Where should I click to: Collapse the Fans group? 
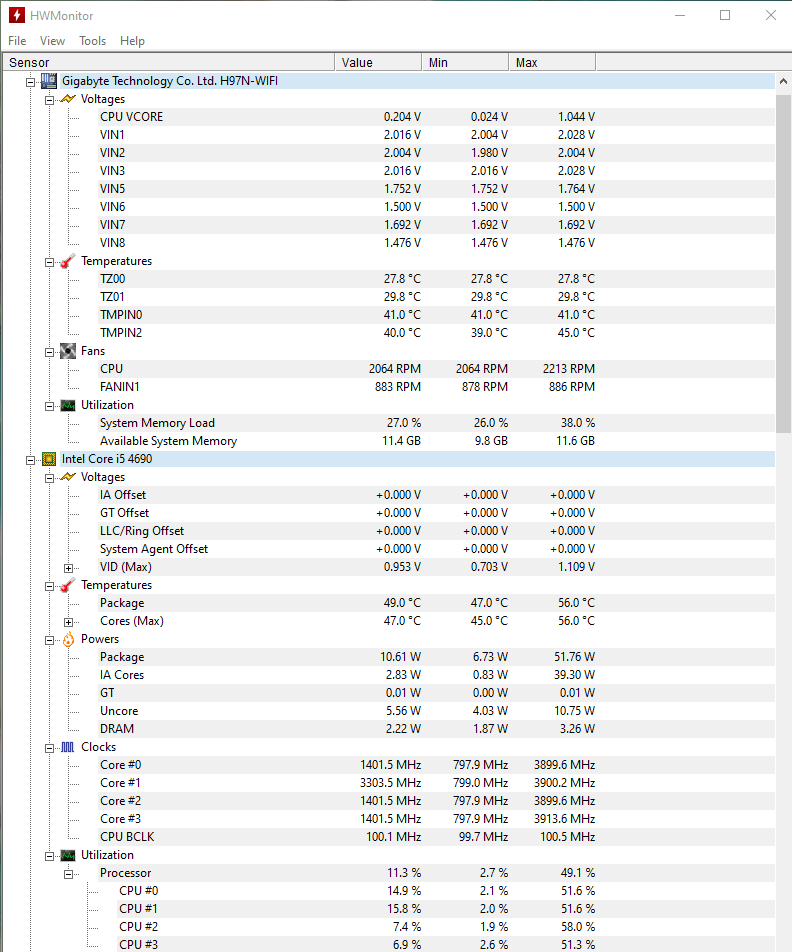pyautogui.click(x=50, y=352)
